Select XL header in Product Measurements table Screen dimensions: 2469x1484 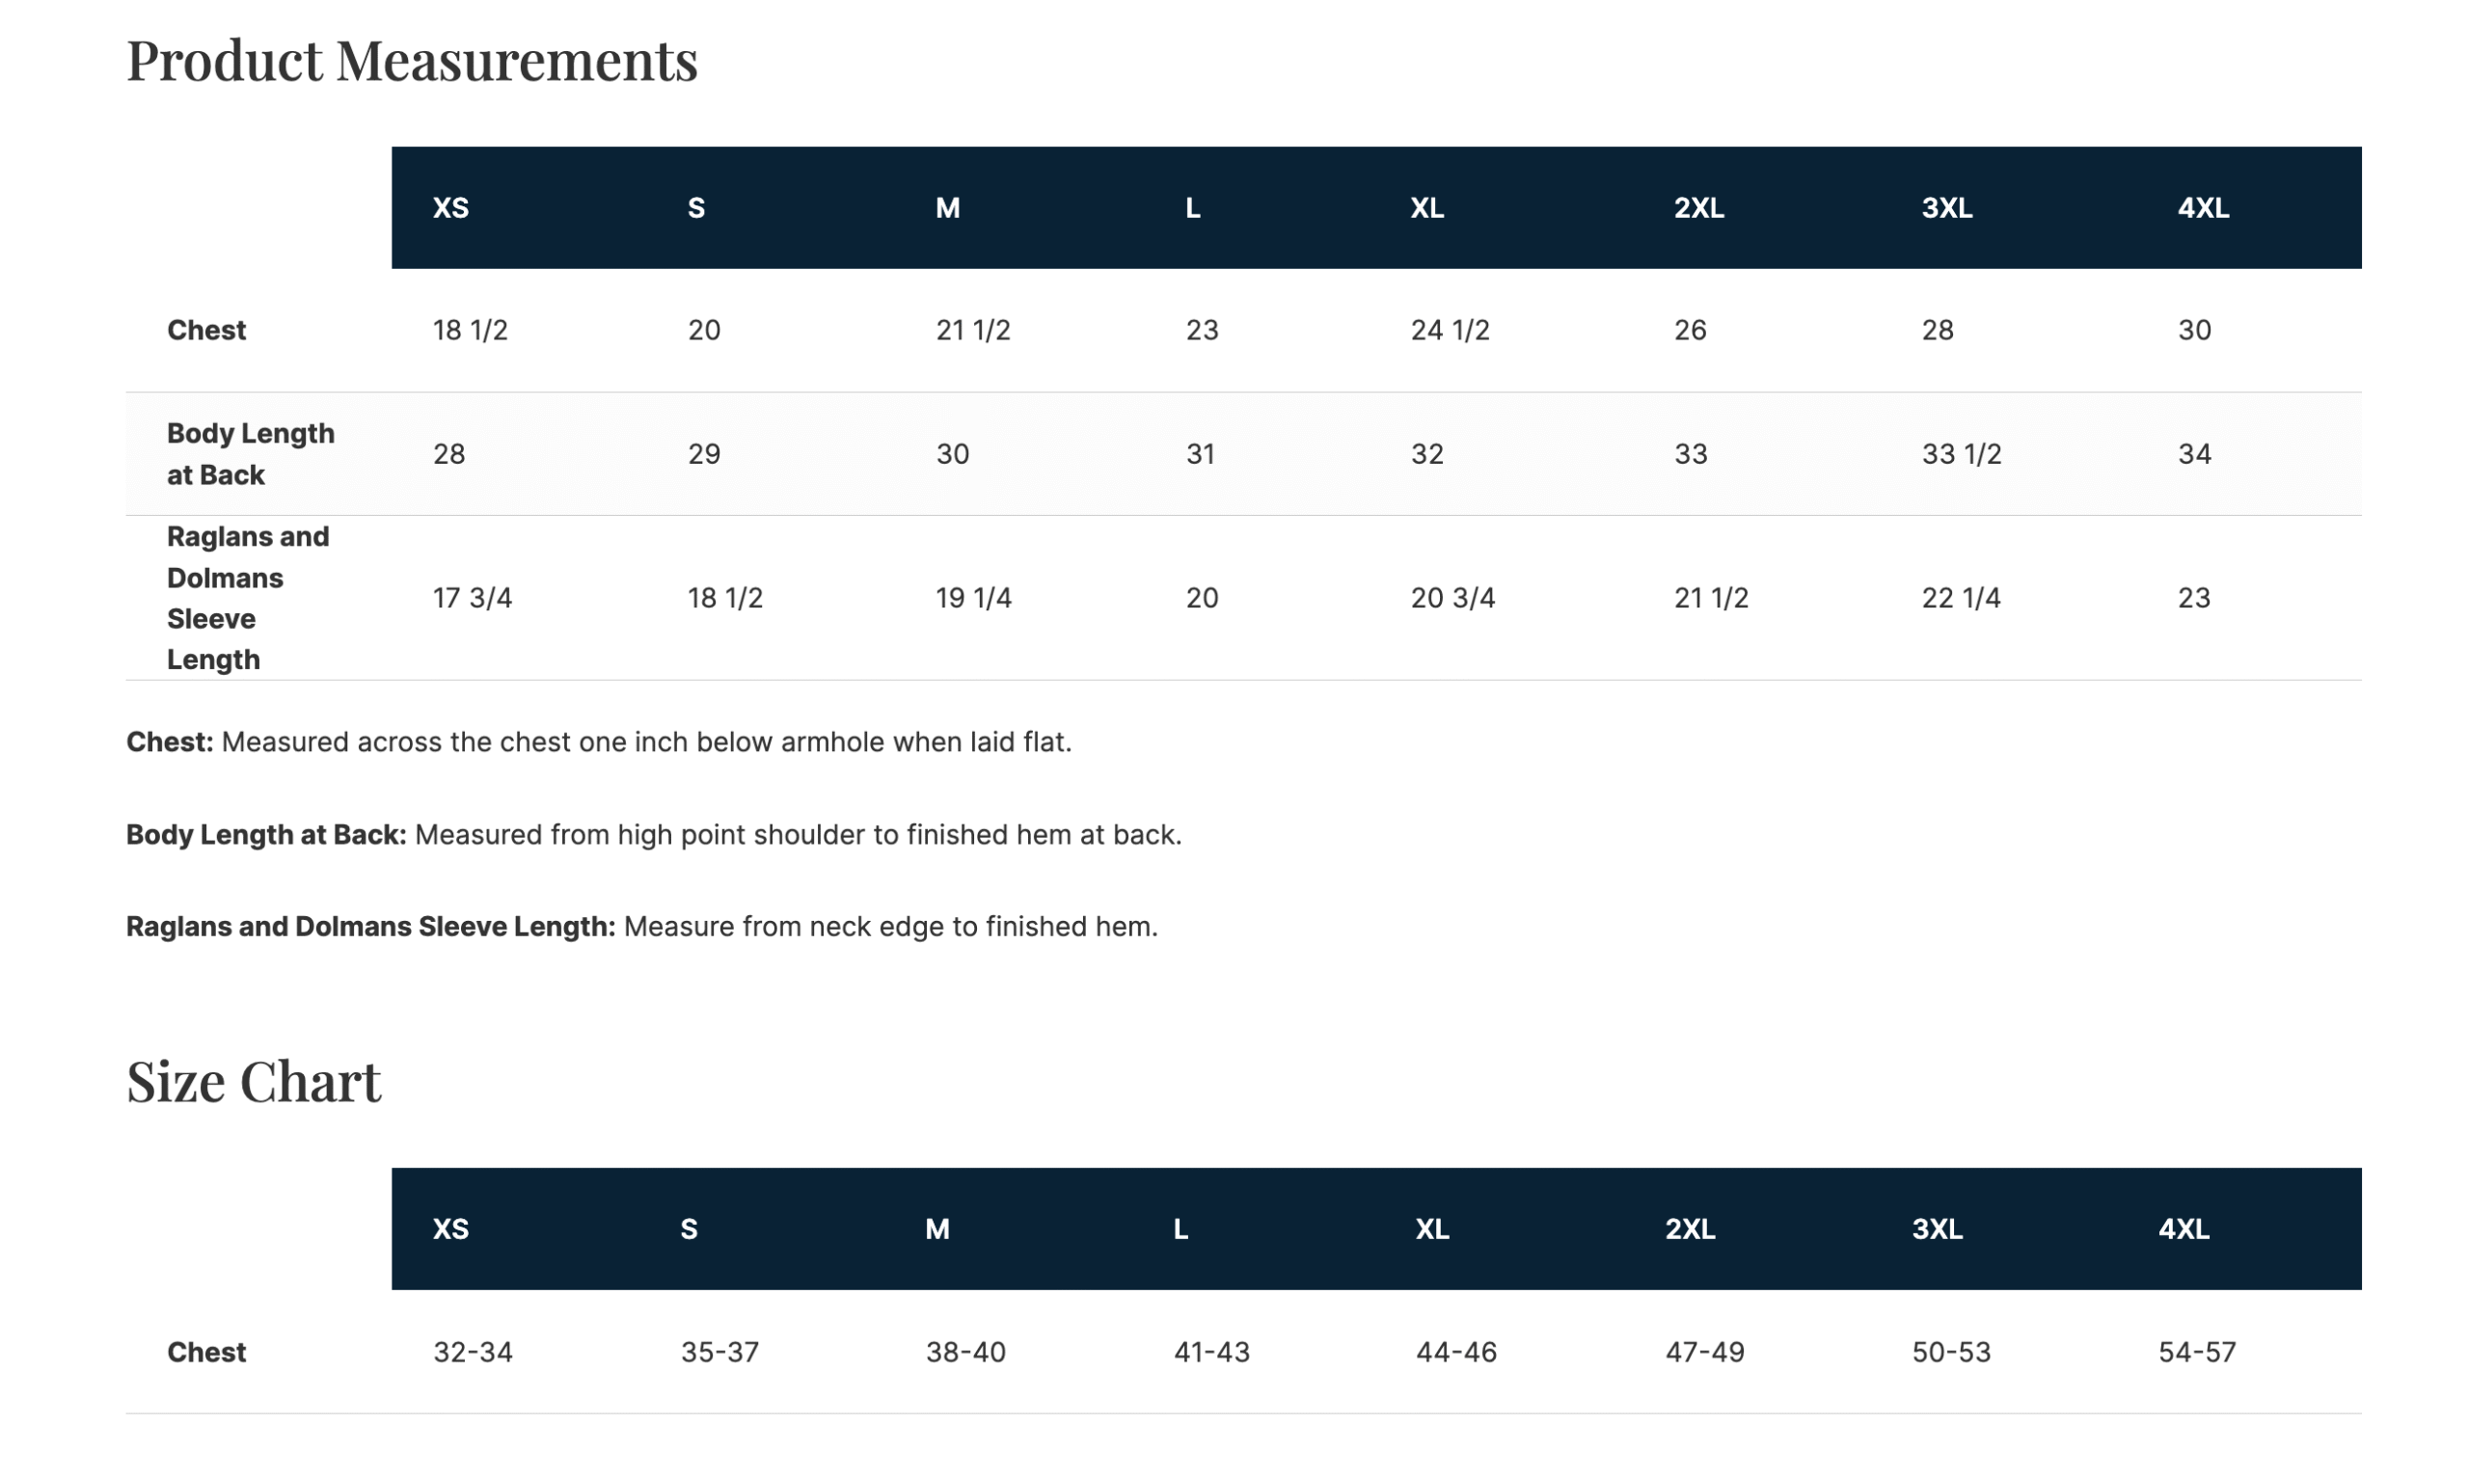click(1426, 208)
